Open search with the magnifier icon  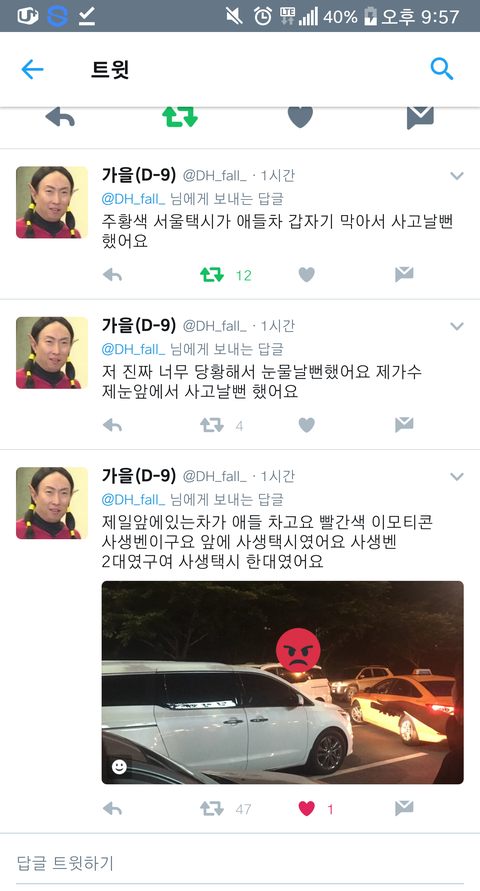coord(441,69)
